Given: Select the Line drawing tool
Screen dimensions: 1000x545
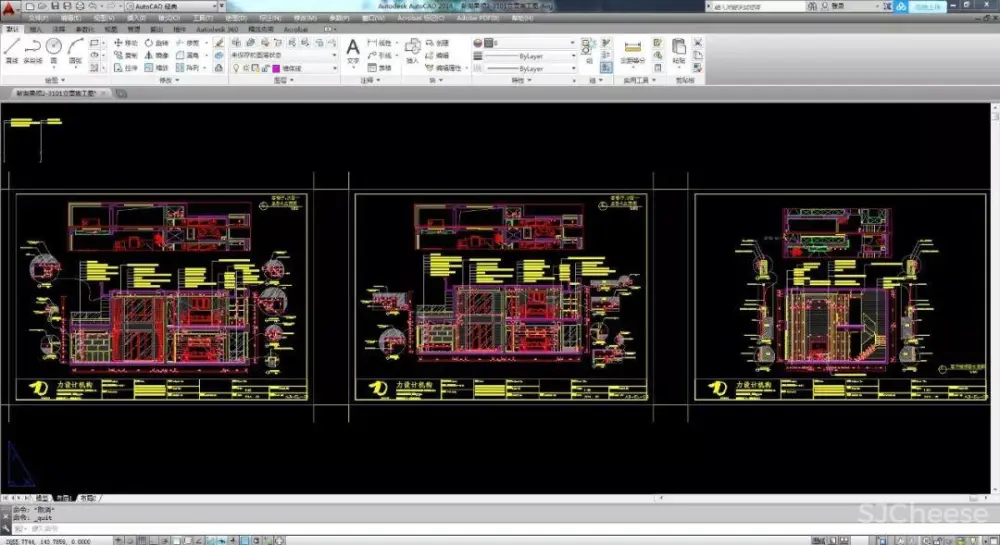Looking at the screenshot, I should point(11,48).
